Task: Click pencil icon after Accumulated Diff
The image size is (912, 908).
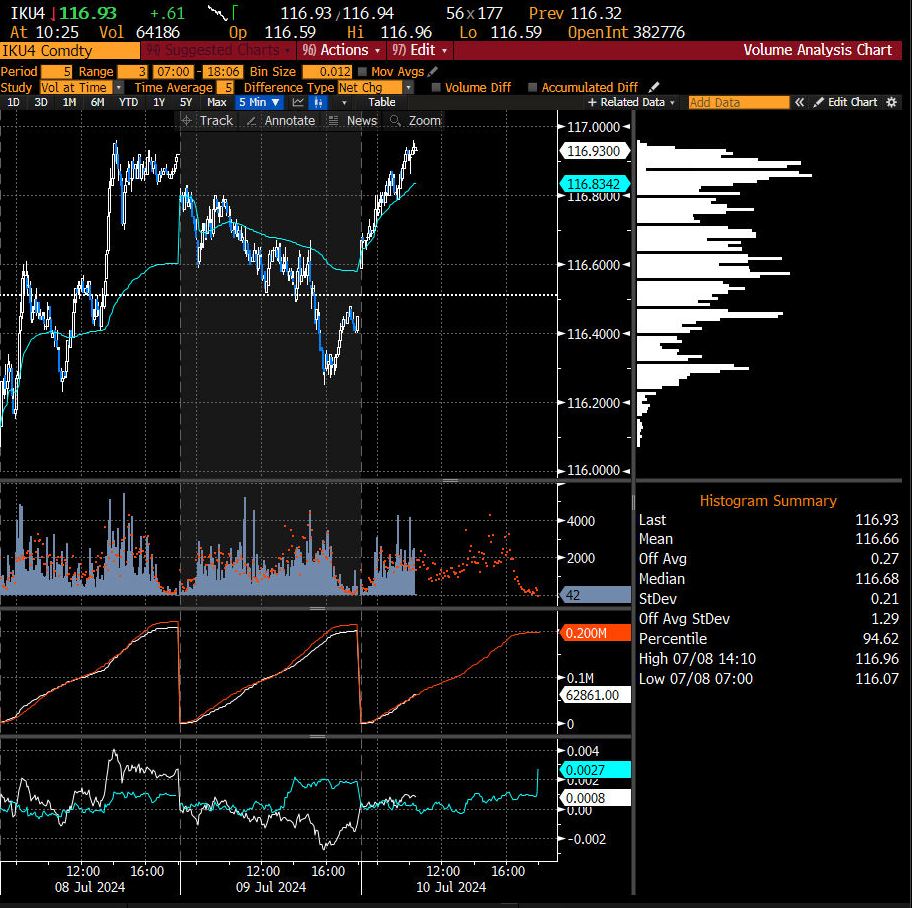Action: 654,87
